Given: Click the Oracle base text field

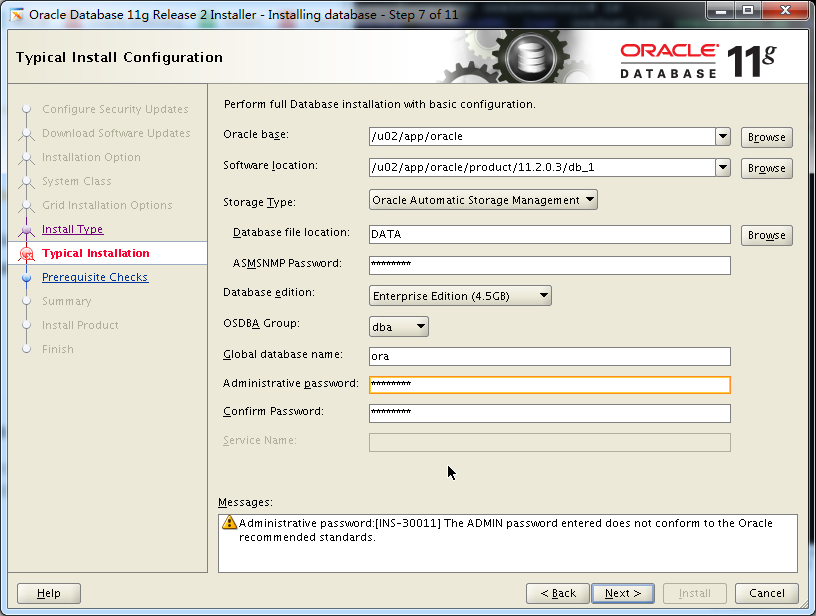Looking at the screenshot, I should (x=542, y=137).
